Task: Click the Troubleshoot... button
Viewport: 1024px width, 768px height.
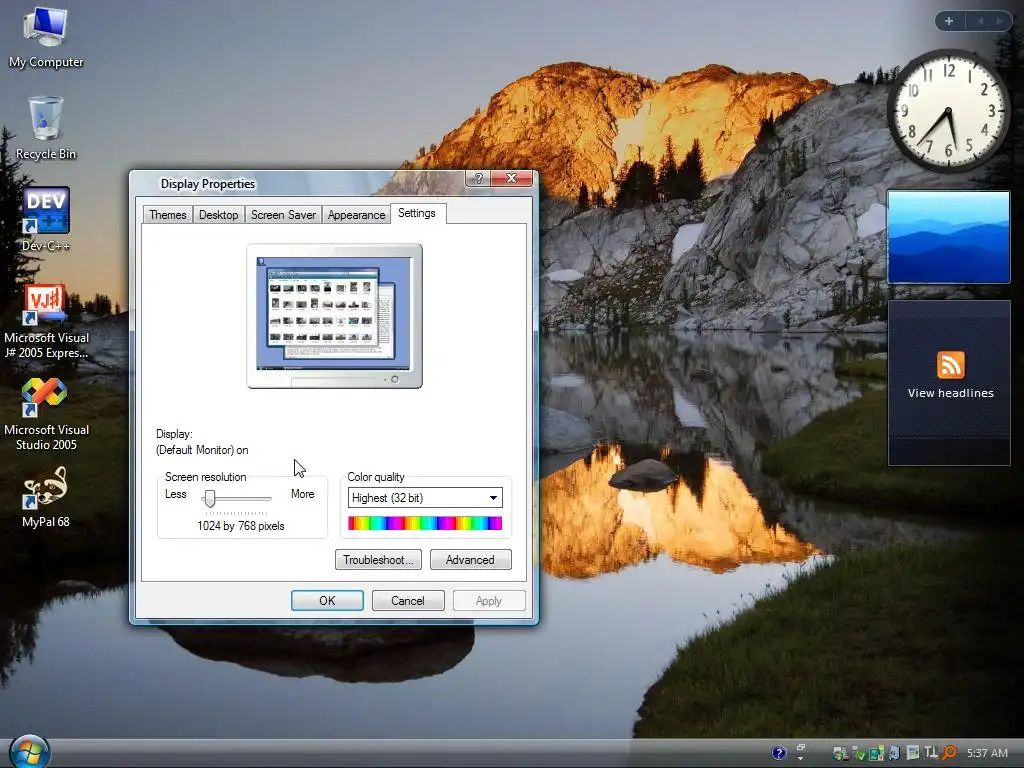Action: tap(378, 560)
